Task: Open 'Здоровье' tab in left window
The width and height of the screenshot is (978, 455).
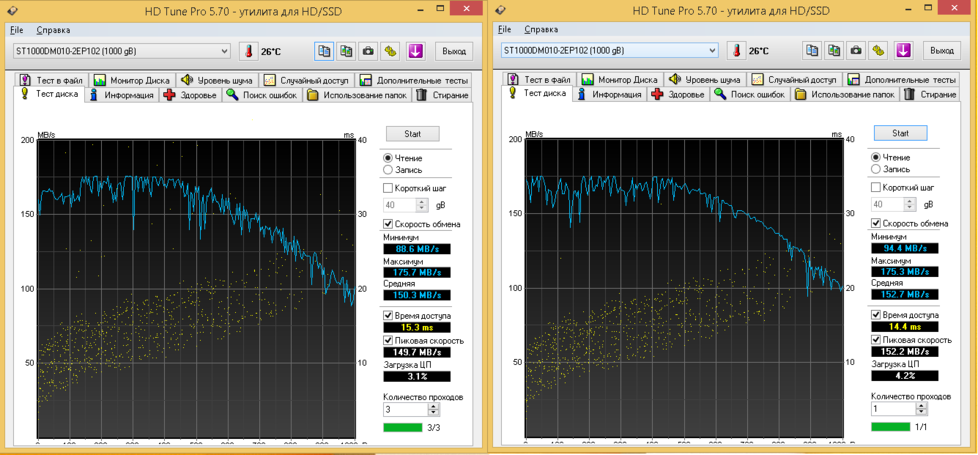Action: pyautogui.click(x=190, y=95)
